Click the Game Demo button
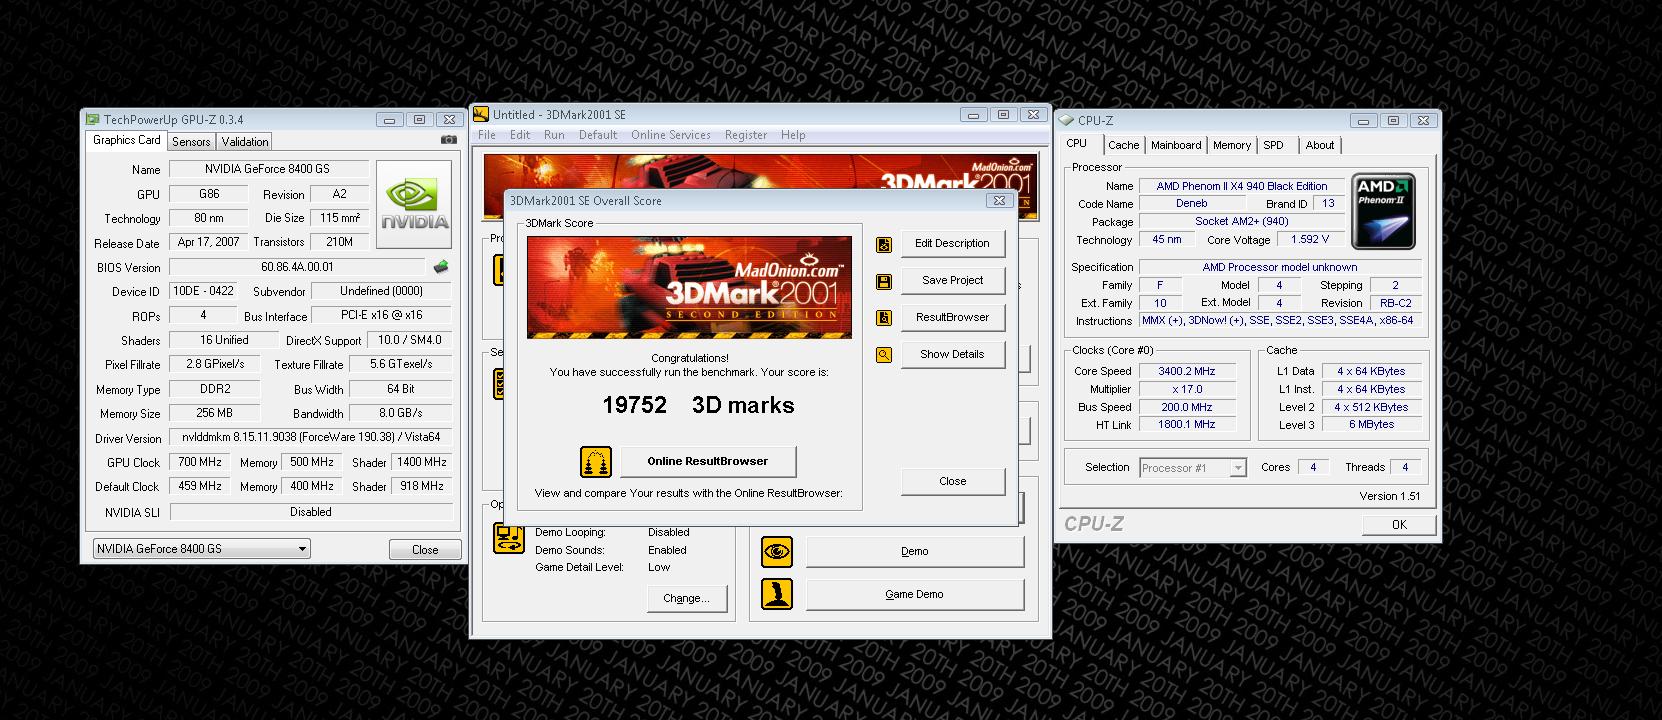The image size is (1662, 720). (x=915, y=594)
